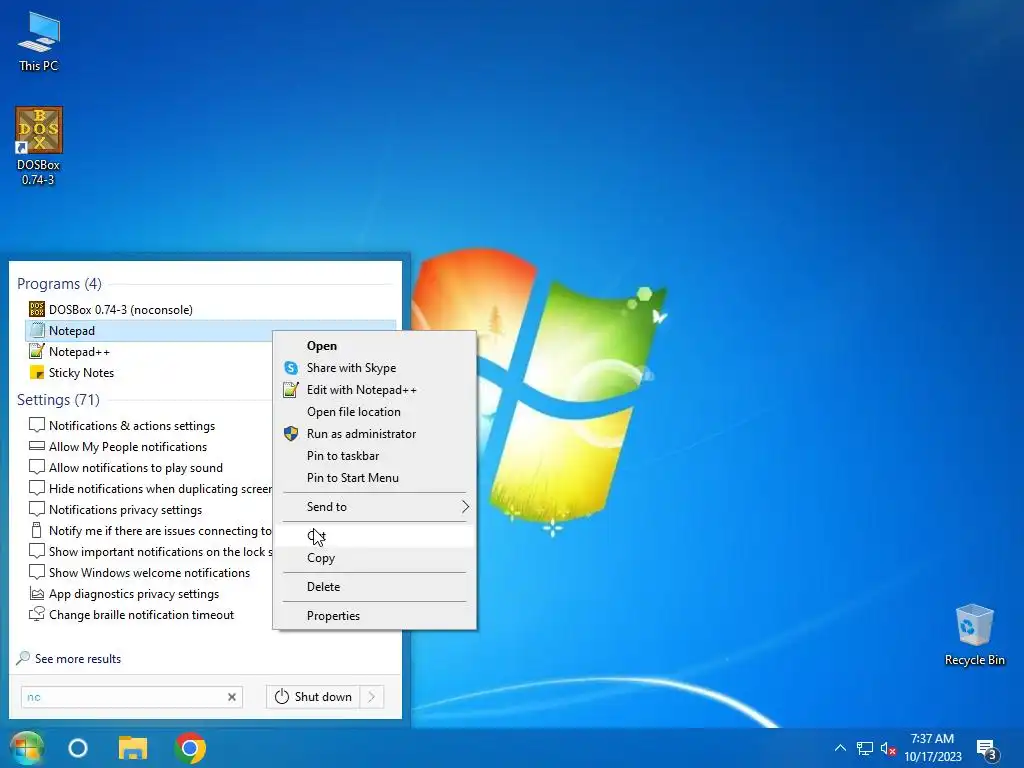Viewport: 1024px width, 768px height.
Task: Open Cortana circle icon in the taskbar
Action: (x=78, y=748)
